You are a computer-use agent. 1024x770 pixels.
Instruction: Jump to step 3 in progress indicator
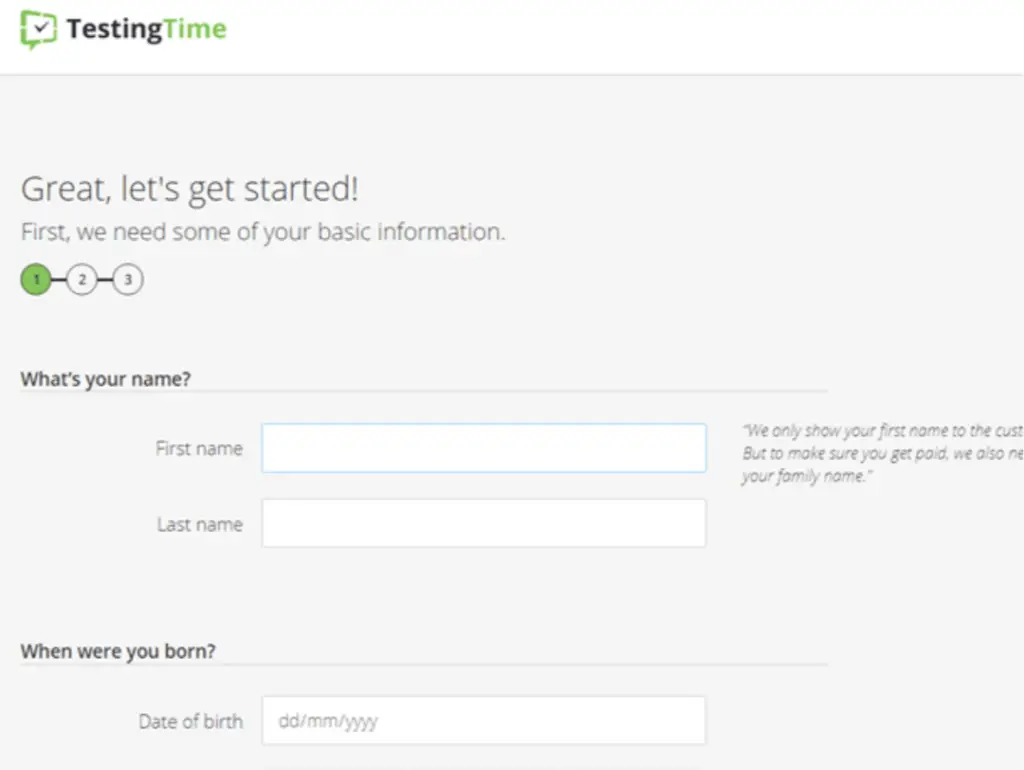(127, 280)
